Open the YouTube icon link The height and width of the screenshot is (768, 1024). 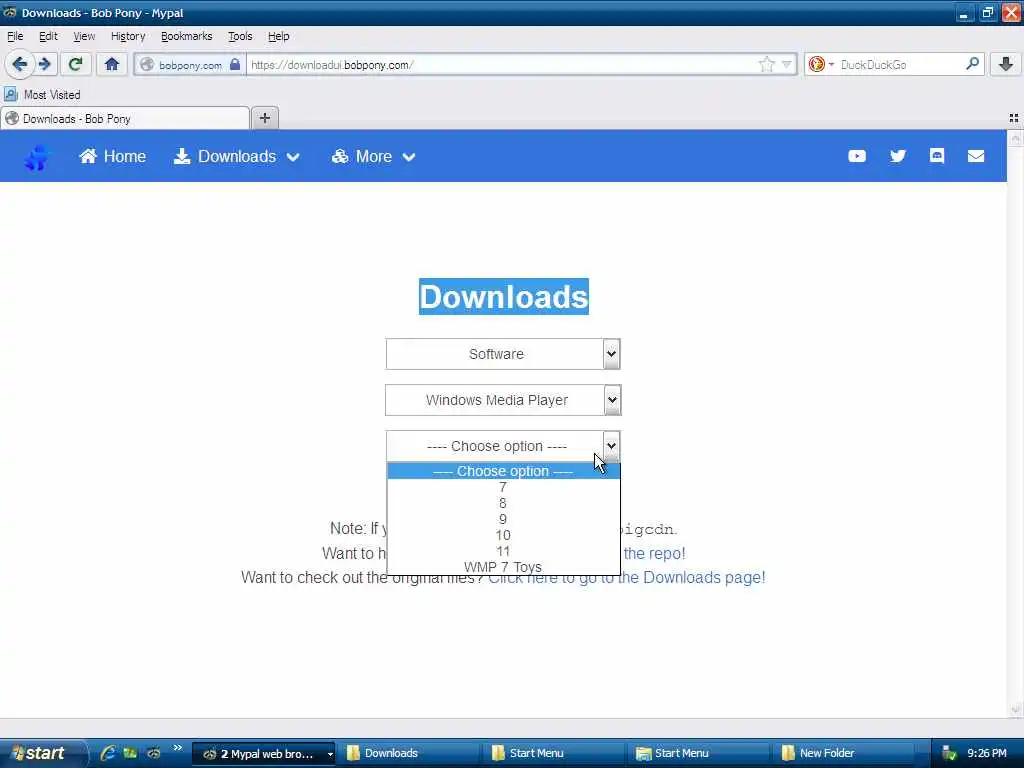coord(857,156)
